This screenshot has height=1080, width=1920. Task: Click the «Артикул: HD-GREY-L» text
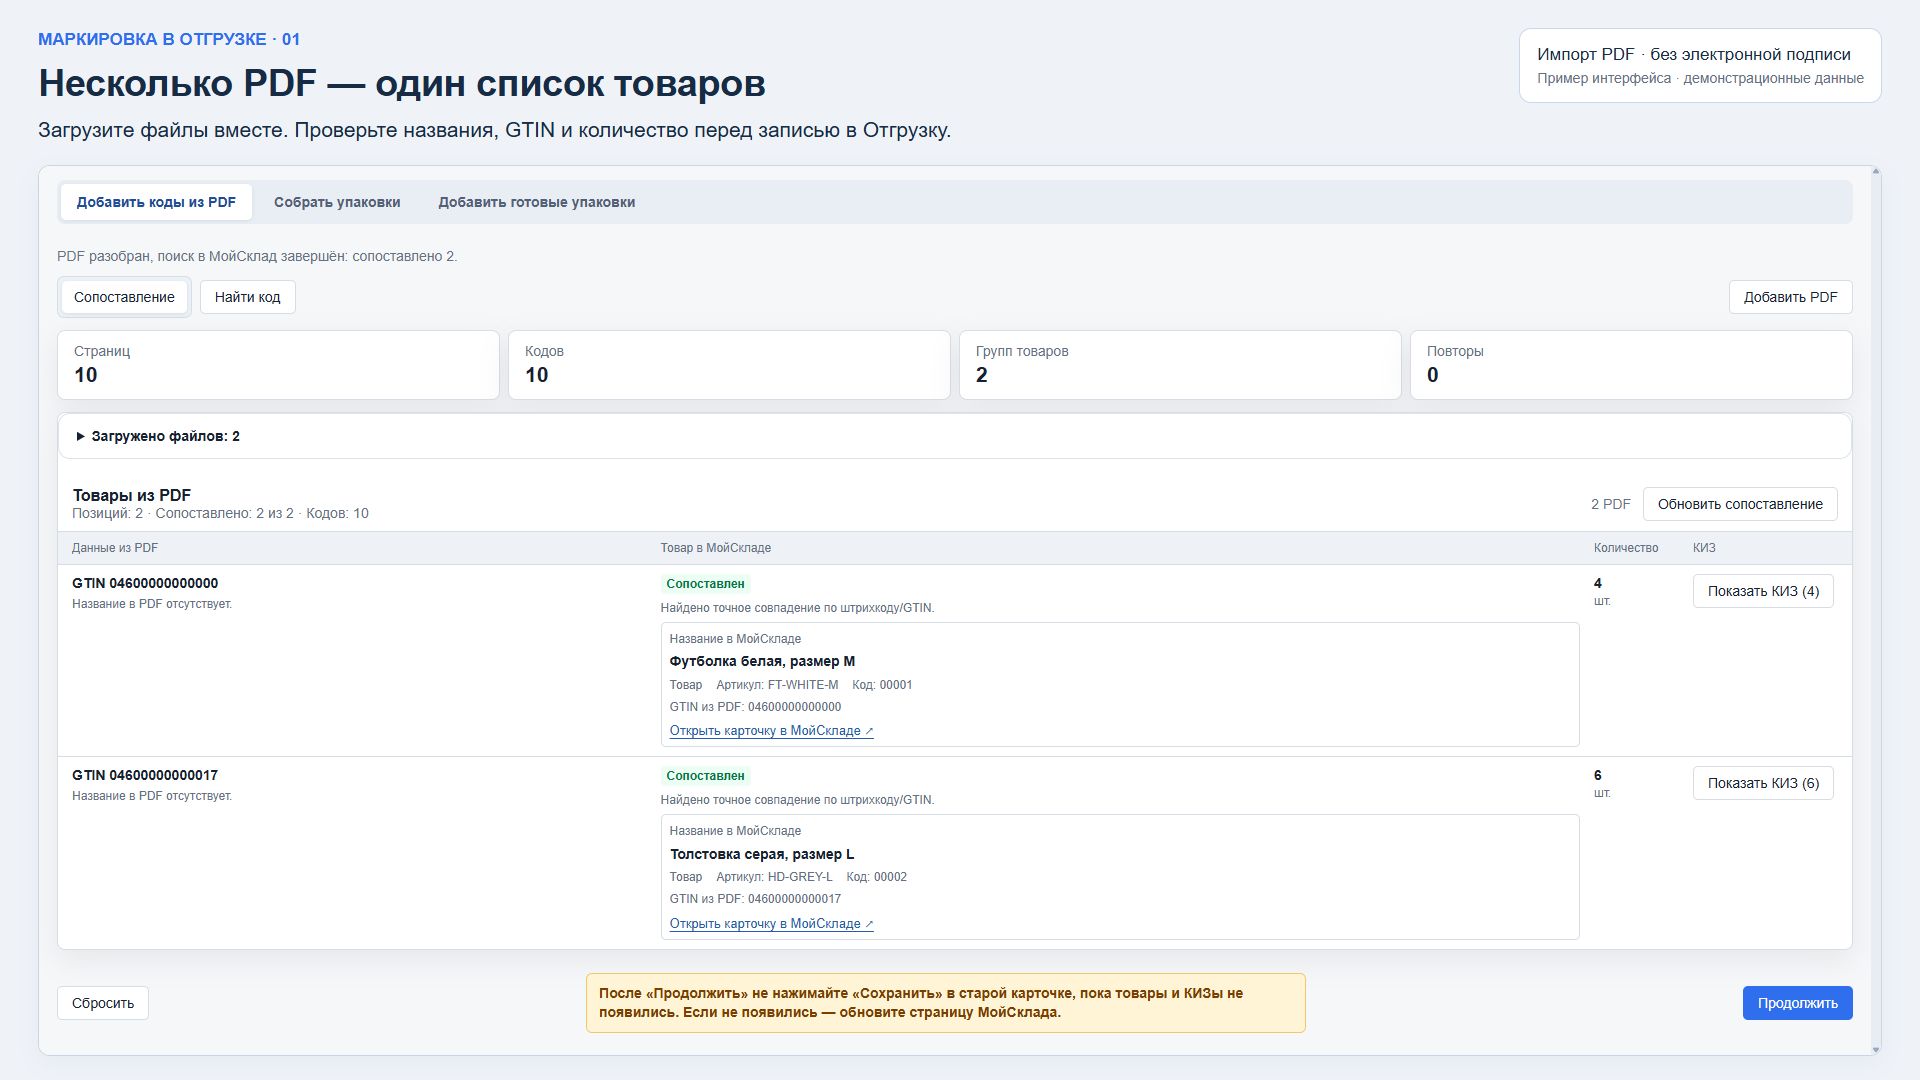point(774,877)
